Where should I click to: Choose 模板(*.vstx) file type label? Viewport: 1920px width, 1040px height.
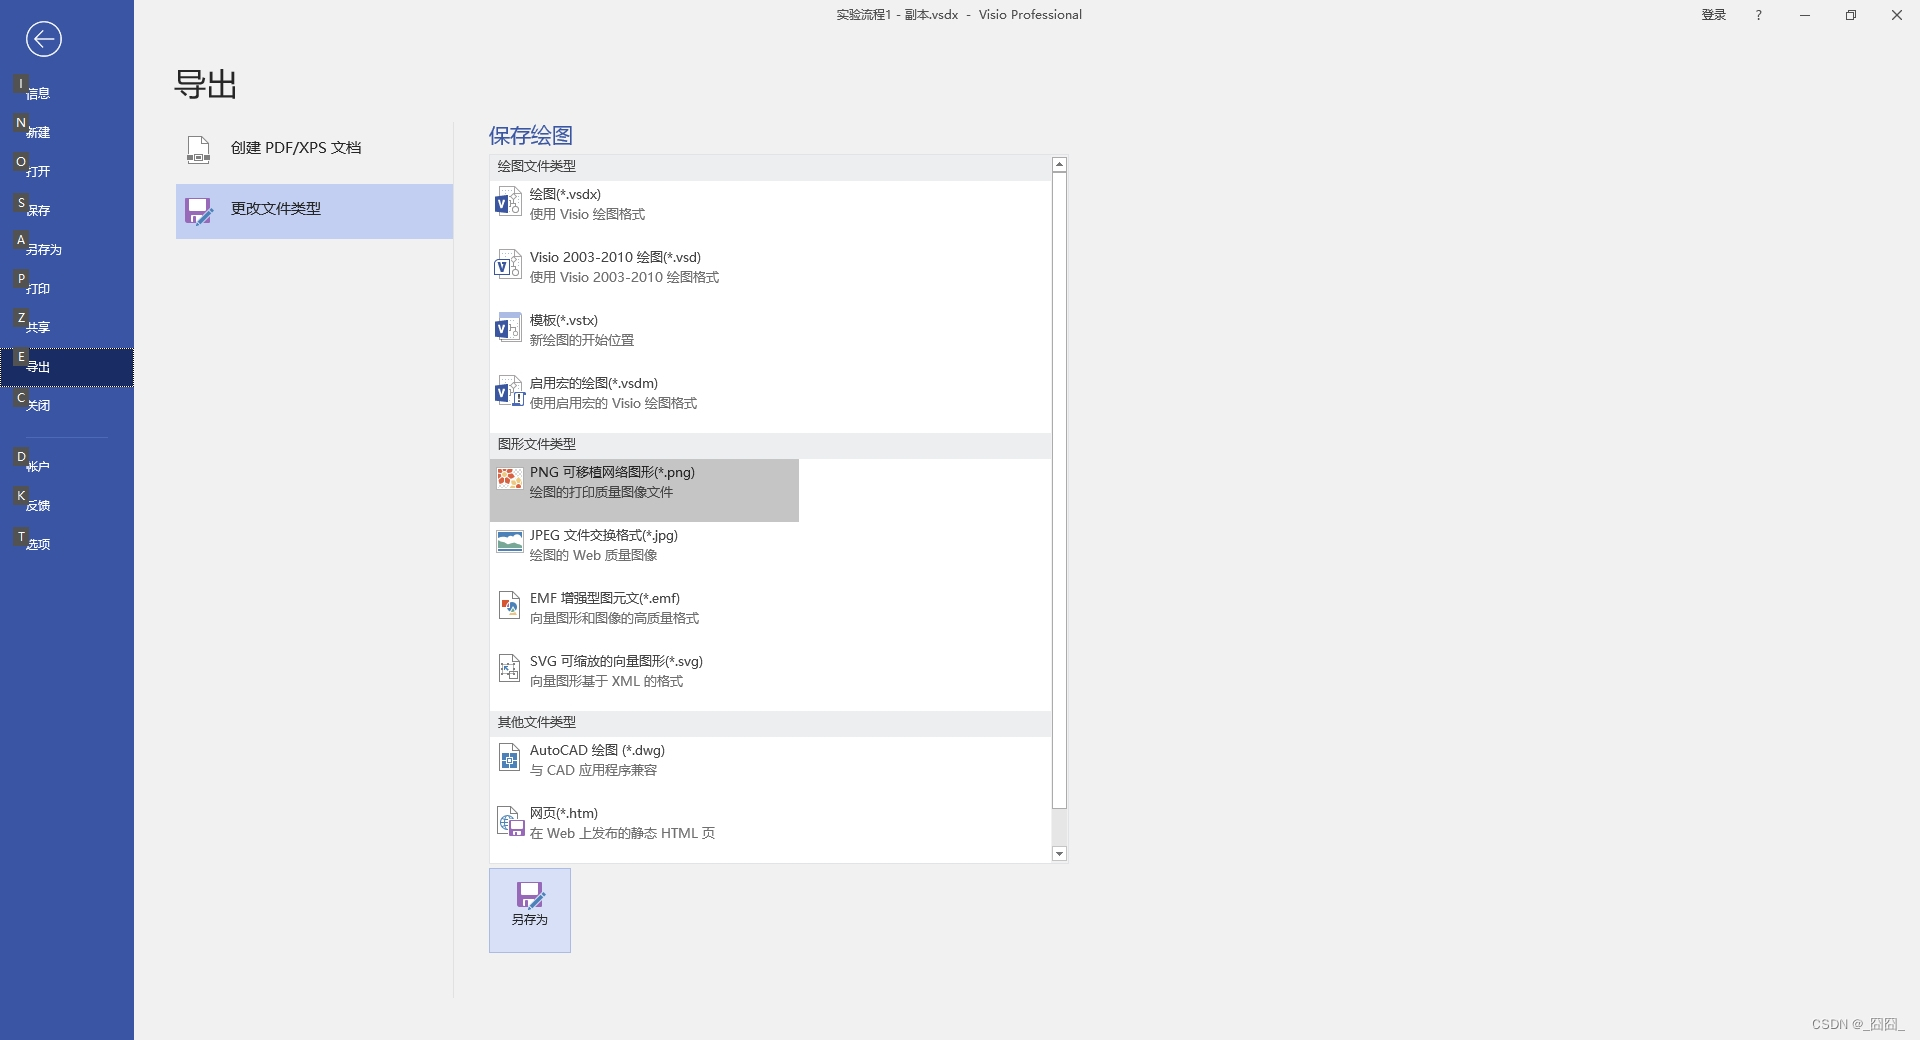(x=564, y=320)
